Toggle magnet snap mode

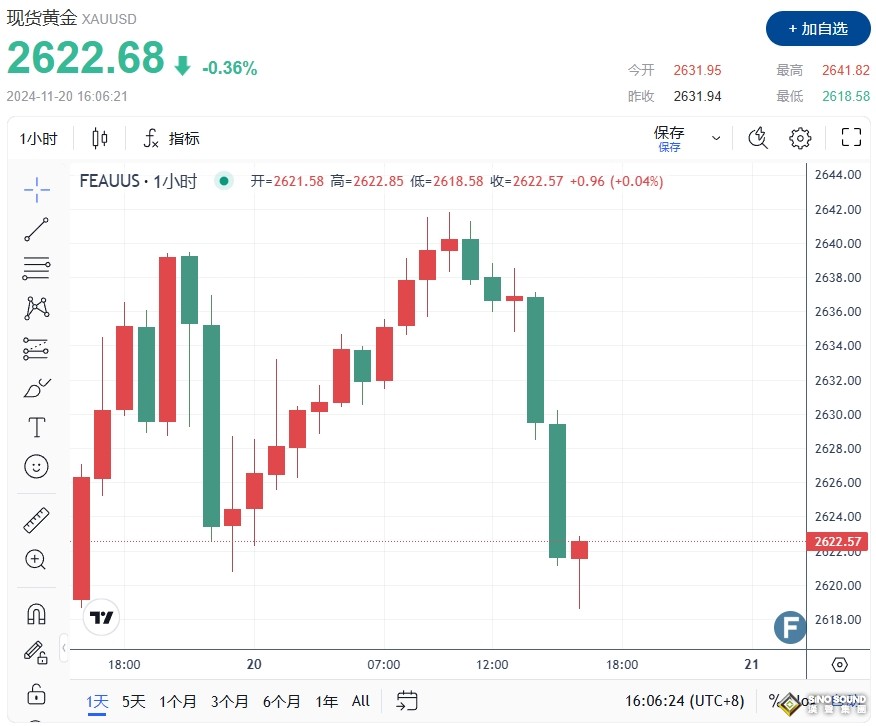[x=36, y=613]
